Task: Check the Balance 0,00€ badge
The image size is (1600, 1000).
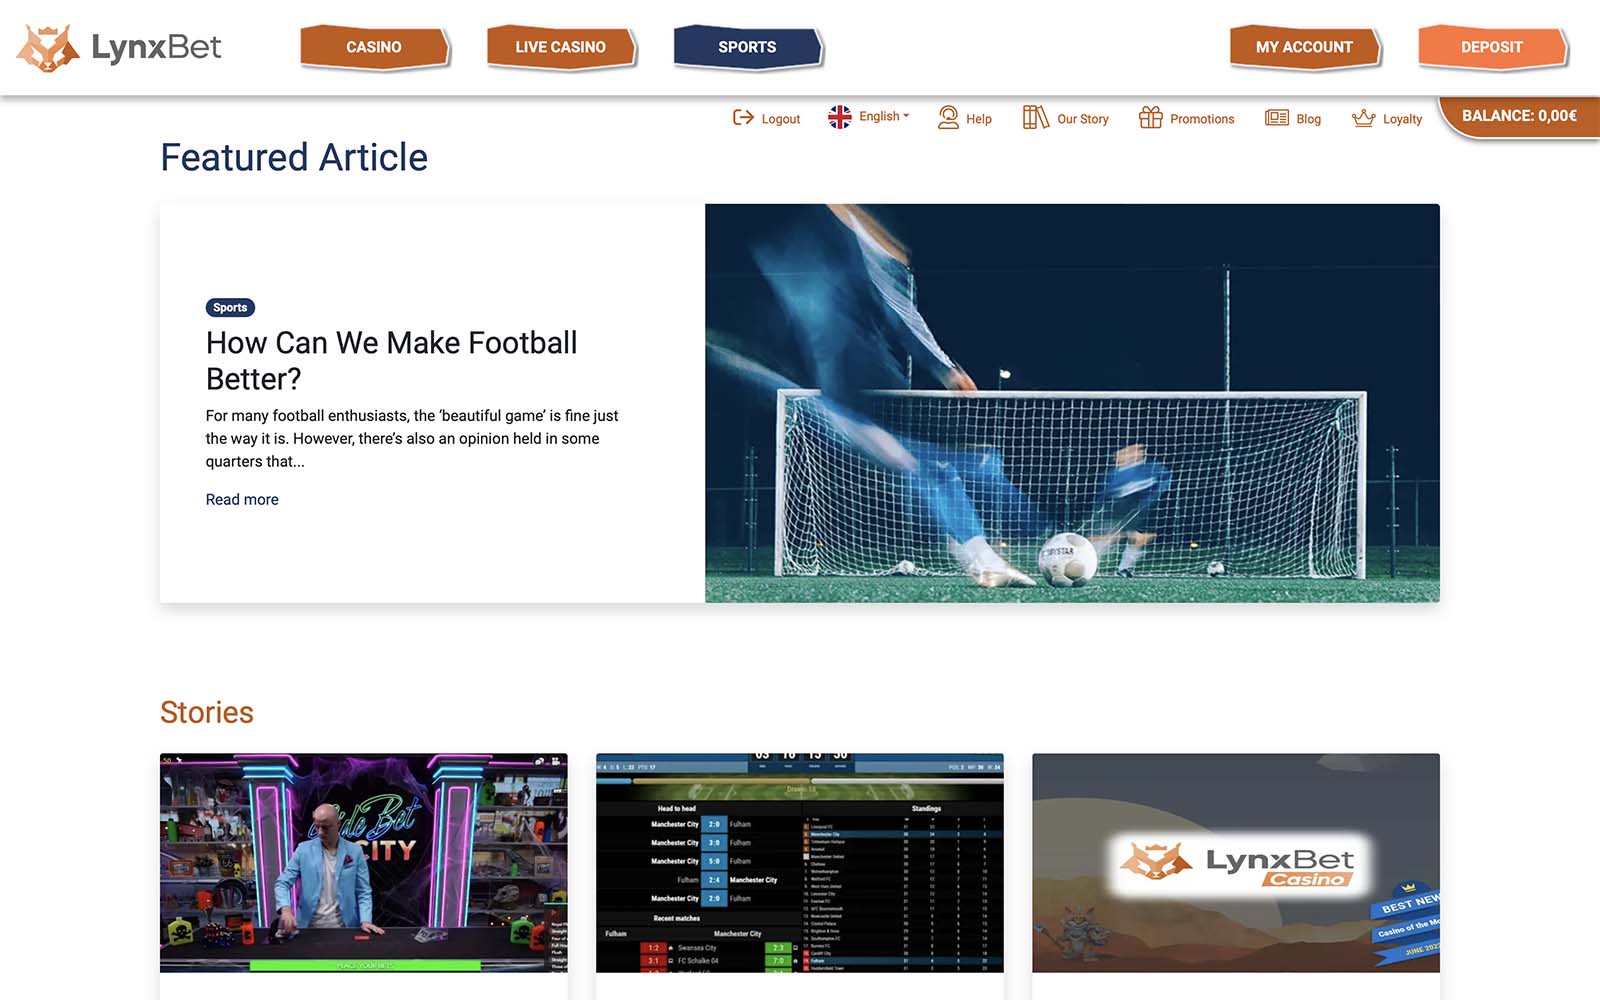Action: (1519, 116)
